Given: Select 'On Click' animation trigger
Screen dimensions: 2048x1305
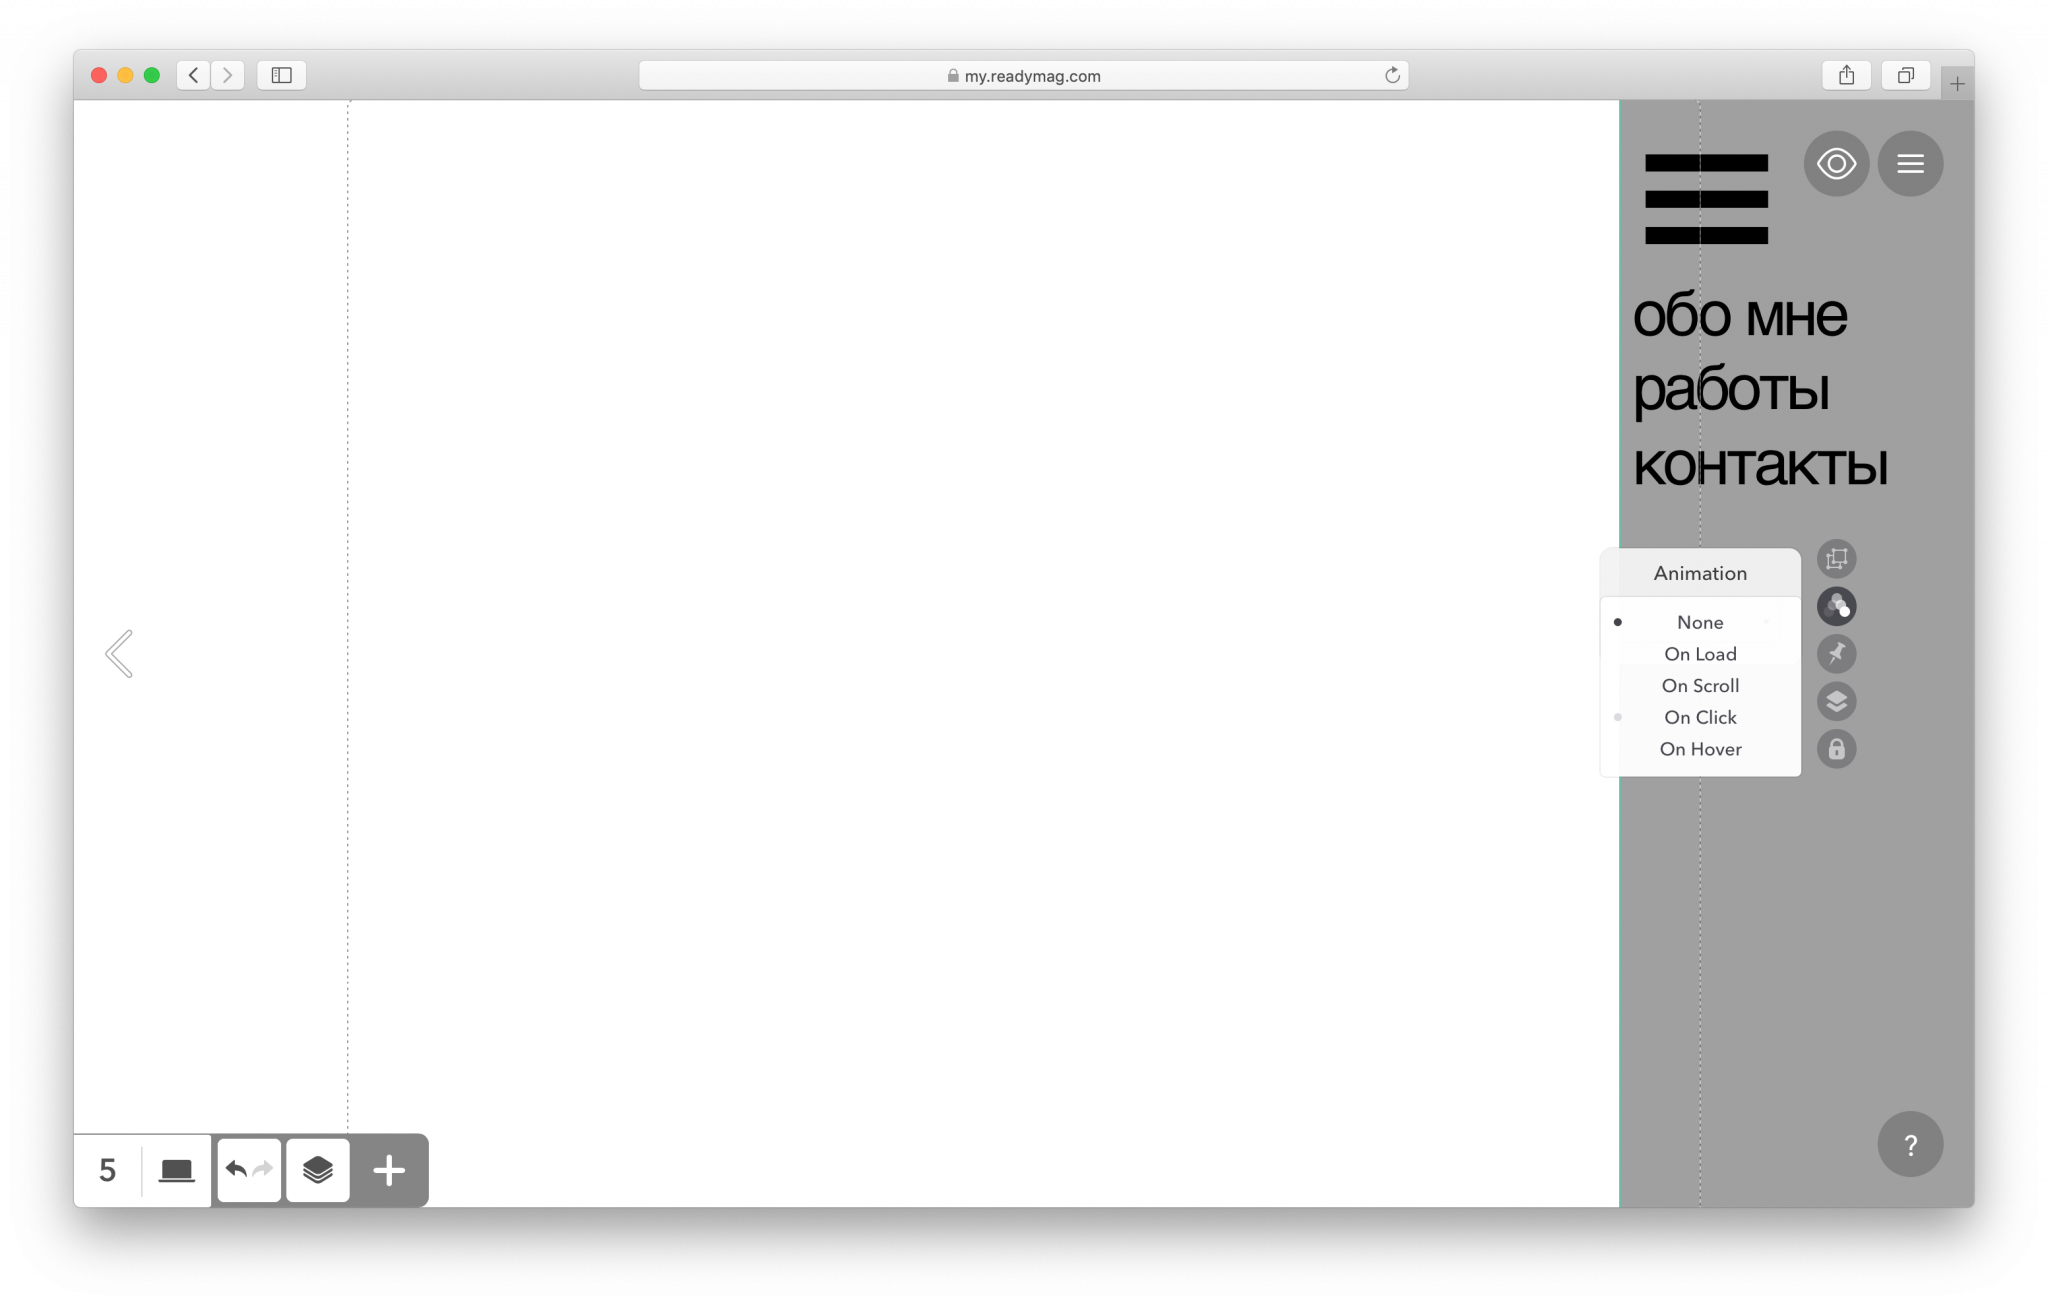Looking at the screenshot, I should (1700, 717).
